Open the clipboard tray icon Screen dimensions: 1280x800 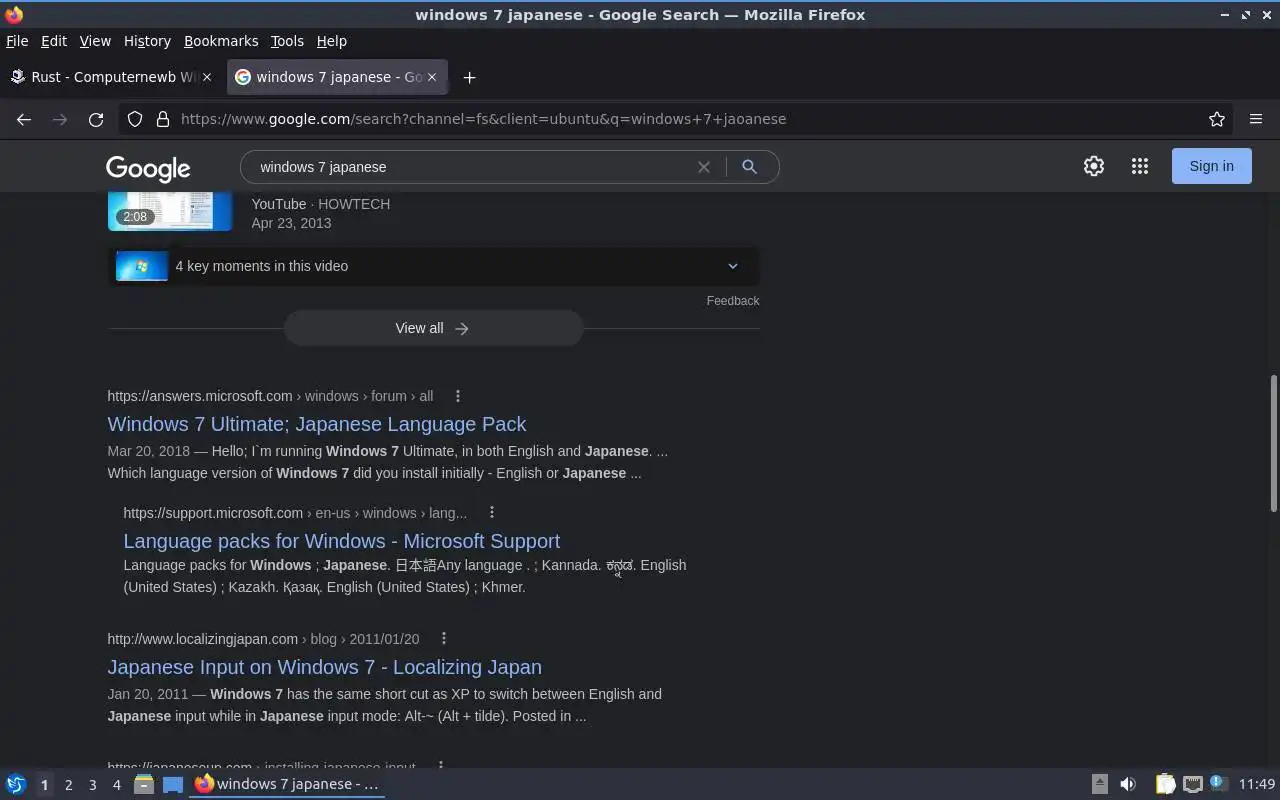(1165, 784)
